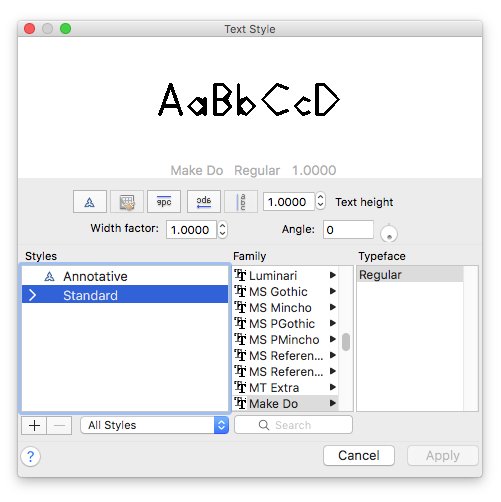The image size is (501, 502).
Task: Click the Family list scrollbar thumb
Action: coord(346,342)
